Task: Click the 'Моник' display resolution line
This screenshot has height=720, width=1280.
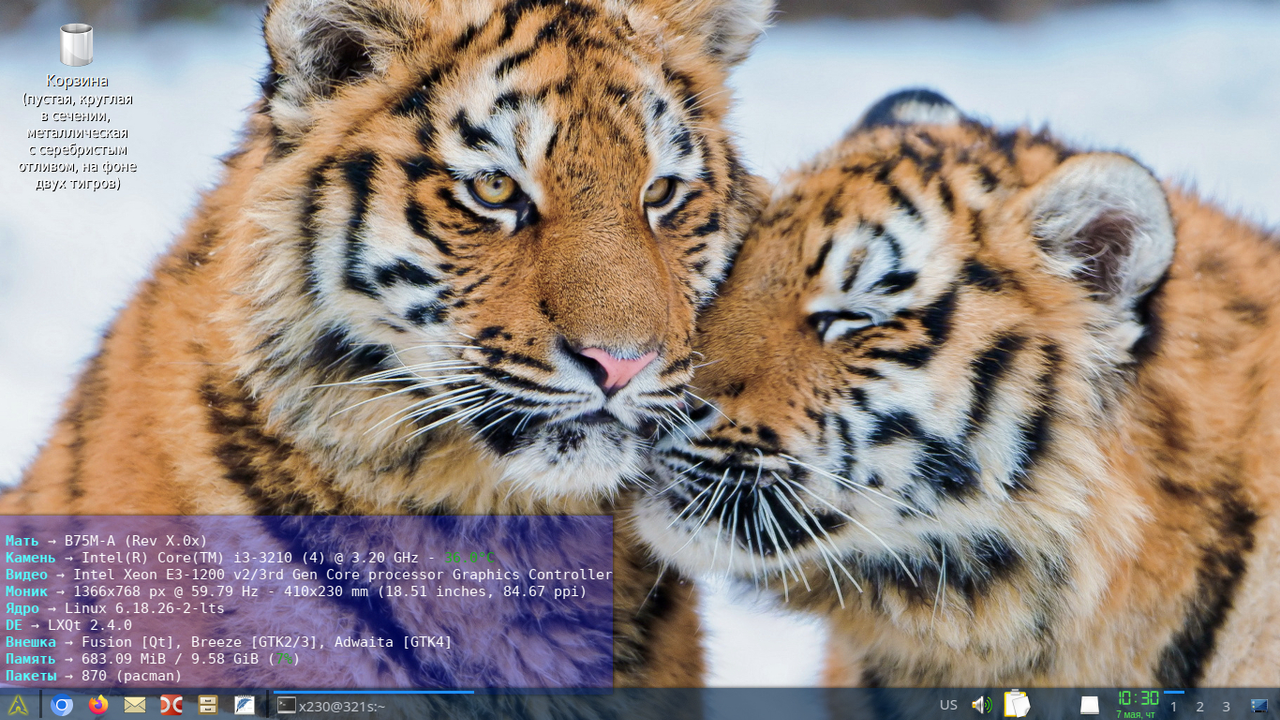Action: (x=296, y=592)
